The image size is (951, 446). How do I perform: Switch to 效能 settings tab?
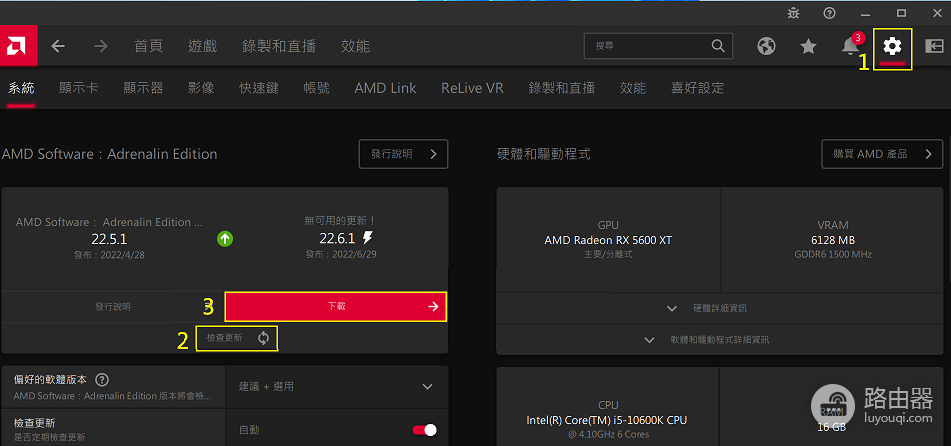[x=633, y=88]
